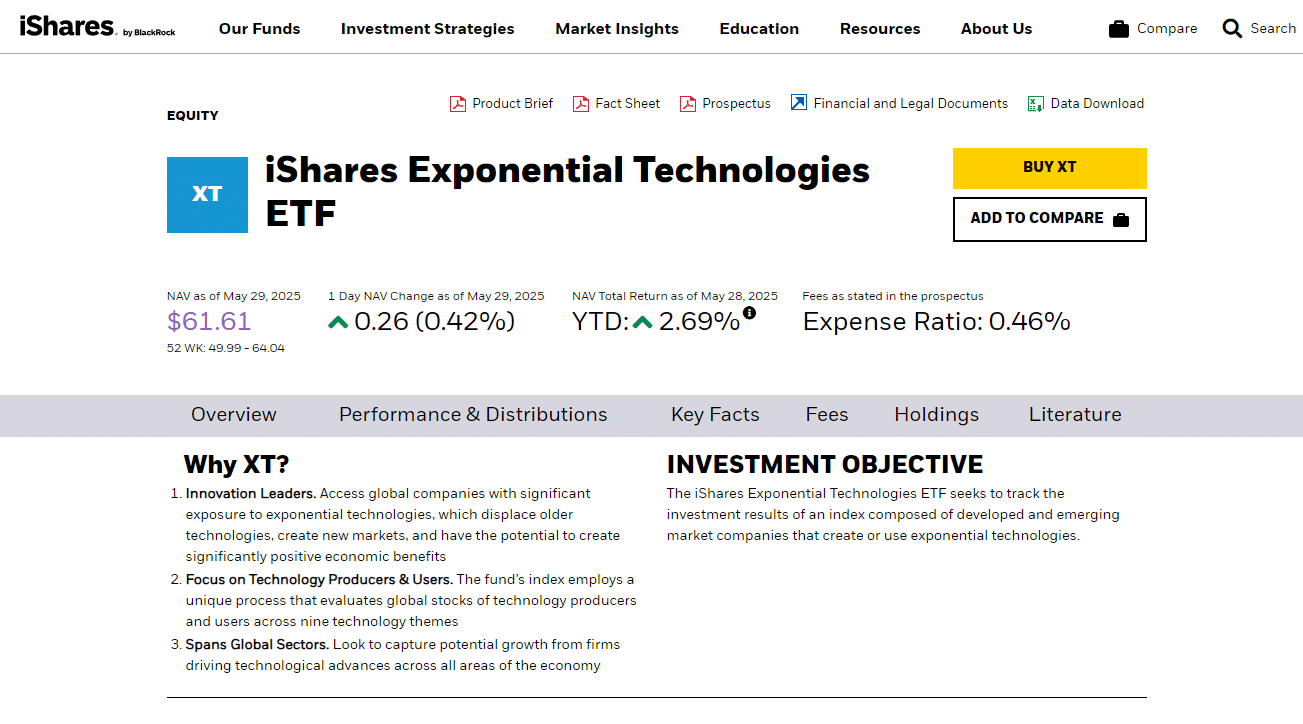Open the Literature tab
Image resolution: width=1303 pixels, height=724 pixels.
(x=1075, y=415)
